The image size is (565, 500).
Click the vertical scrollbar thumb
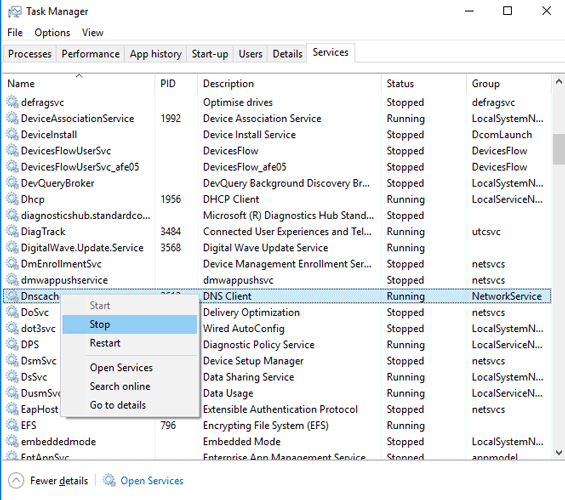point(559,149)
